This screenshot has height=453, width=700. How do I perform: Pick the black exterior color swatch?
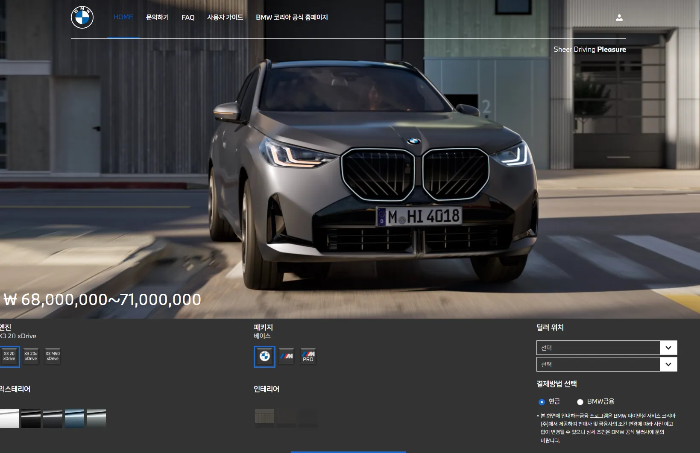point(31,418)
